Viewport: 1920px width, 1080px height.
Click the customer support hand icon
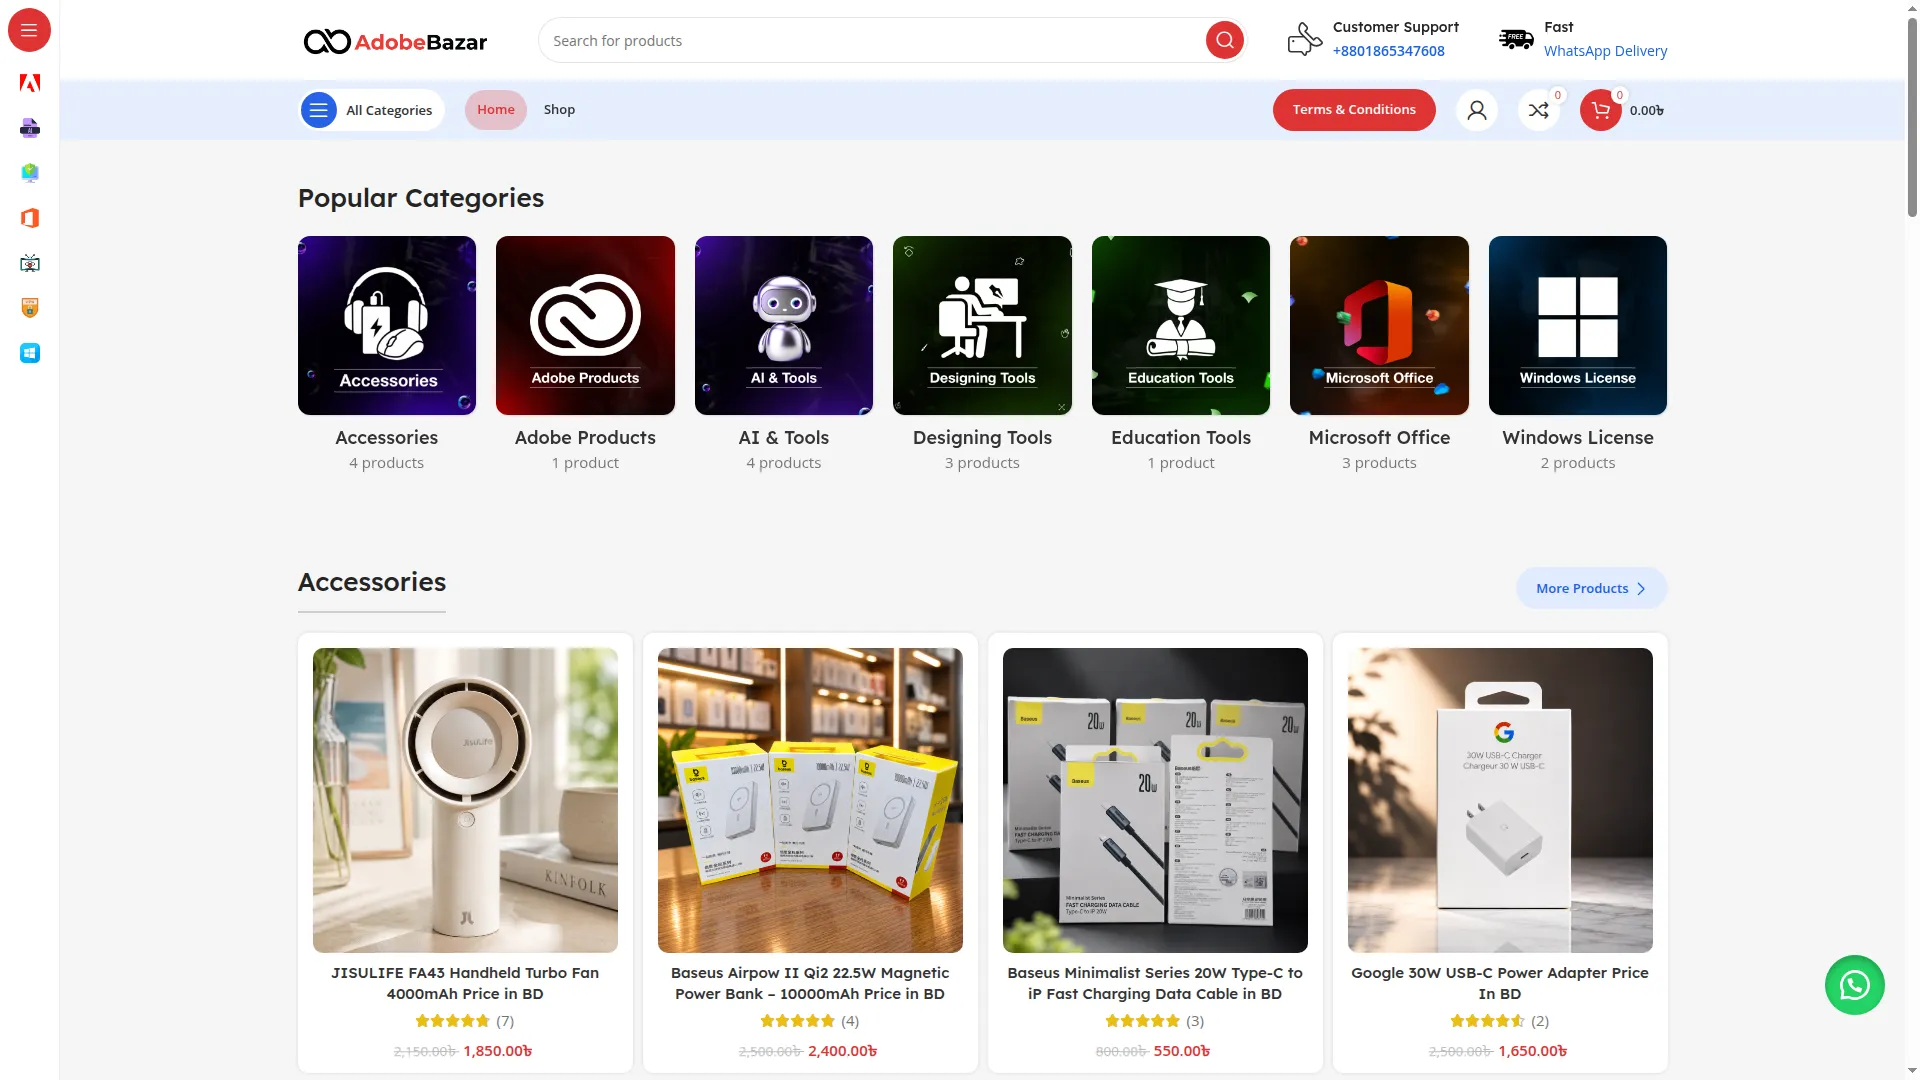1304,39
